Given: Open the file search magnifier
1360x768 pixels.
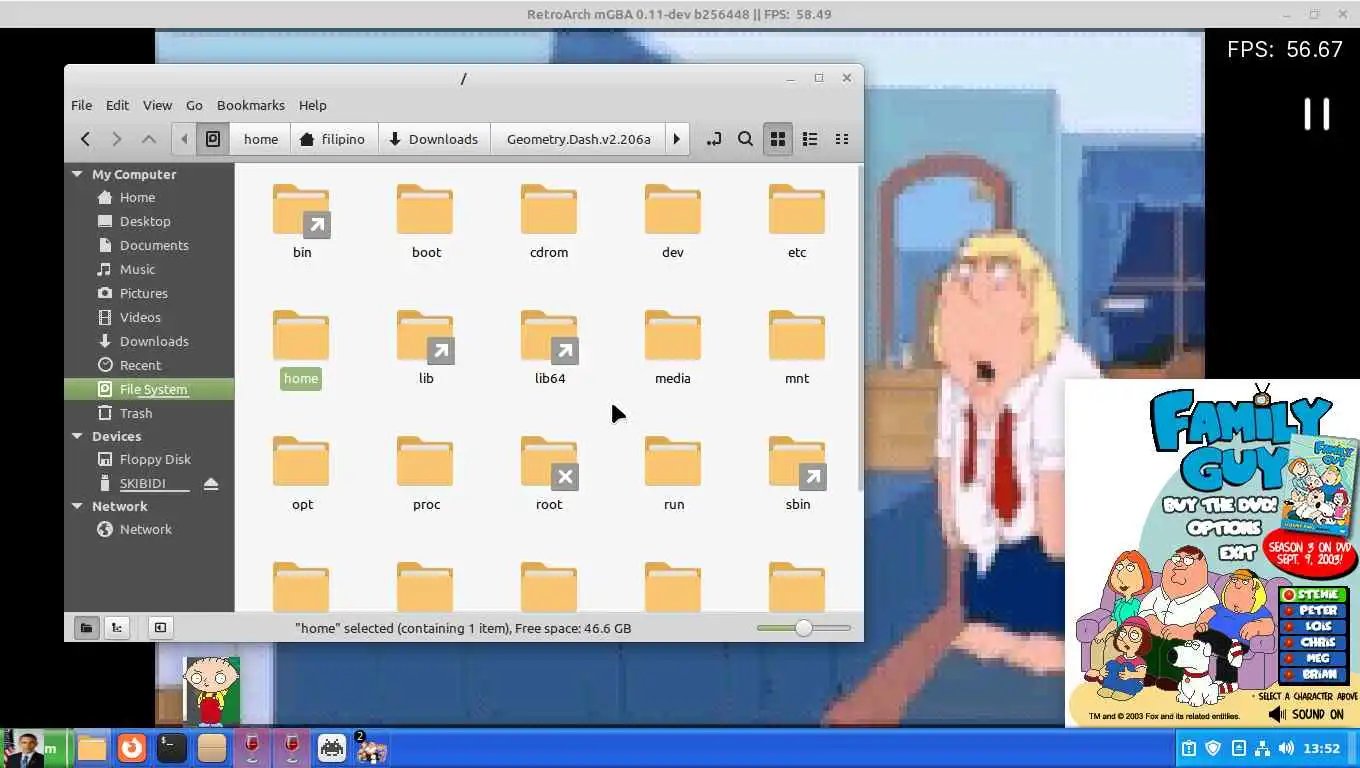Looking at the screenshot, I should (x=745, y=139).
